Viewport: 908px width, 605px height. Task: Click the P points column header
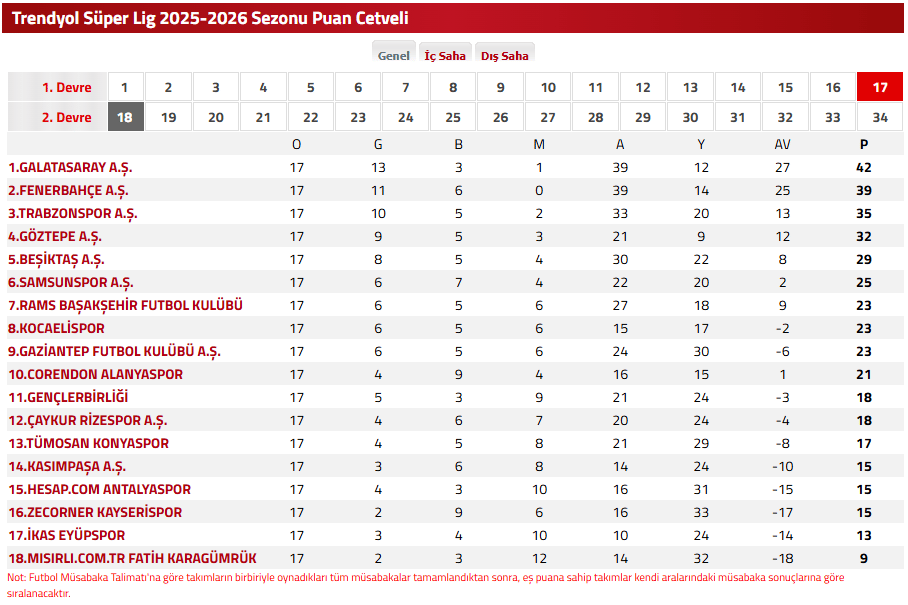tap(863, 144)
